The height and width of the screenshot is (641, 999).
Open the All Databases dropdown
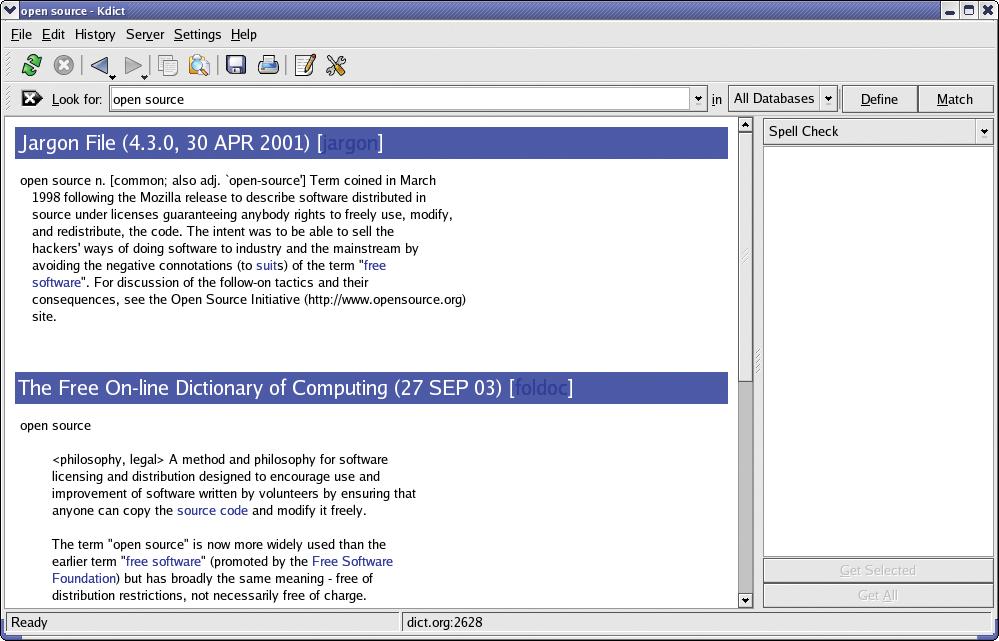coord(782,99)
